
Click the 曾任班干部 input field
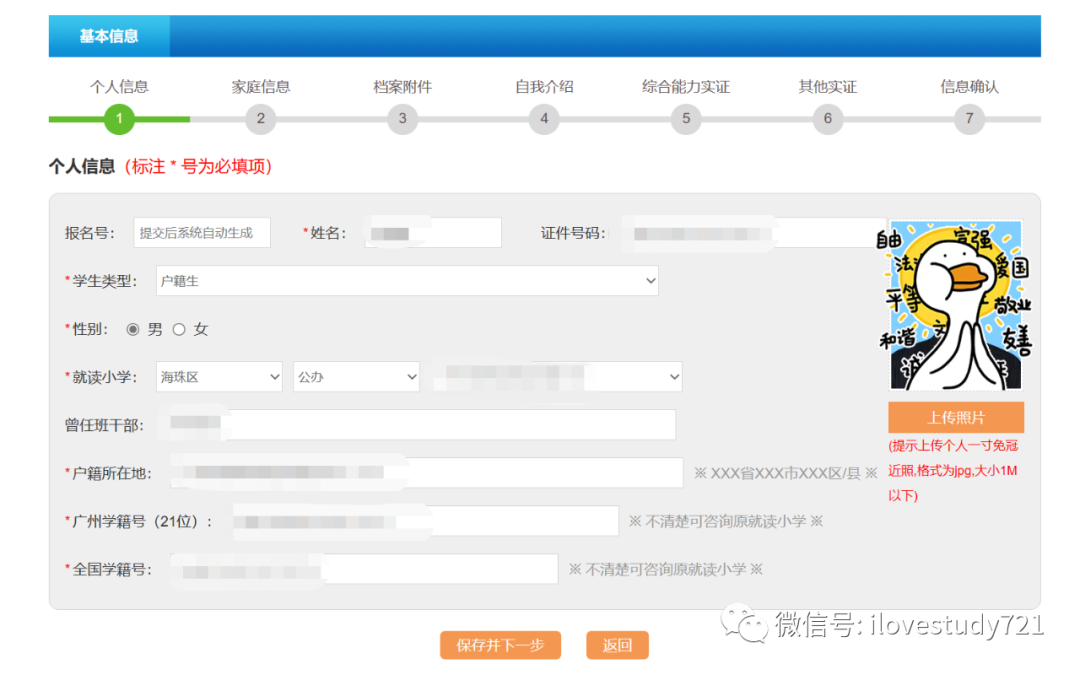420,424
